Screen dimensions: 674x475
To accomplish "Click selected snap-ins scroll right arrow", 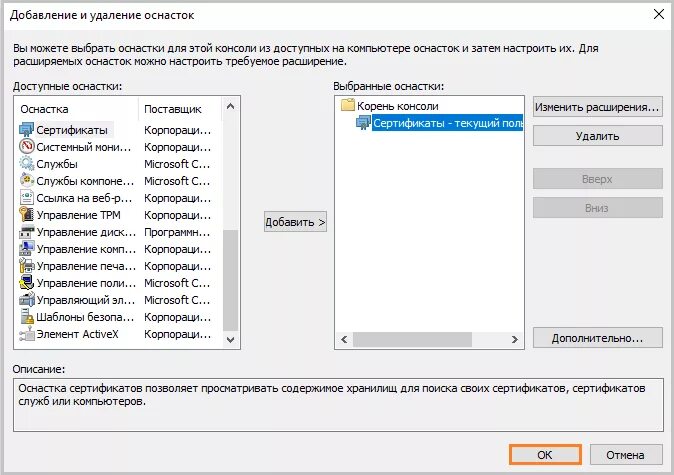I will click(515, 340).
